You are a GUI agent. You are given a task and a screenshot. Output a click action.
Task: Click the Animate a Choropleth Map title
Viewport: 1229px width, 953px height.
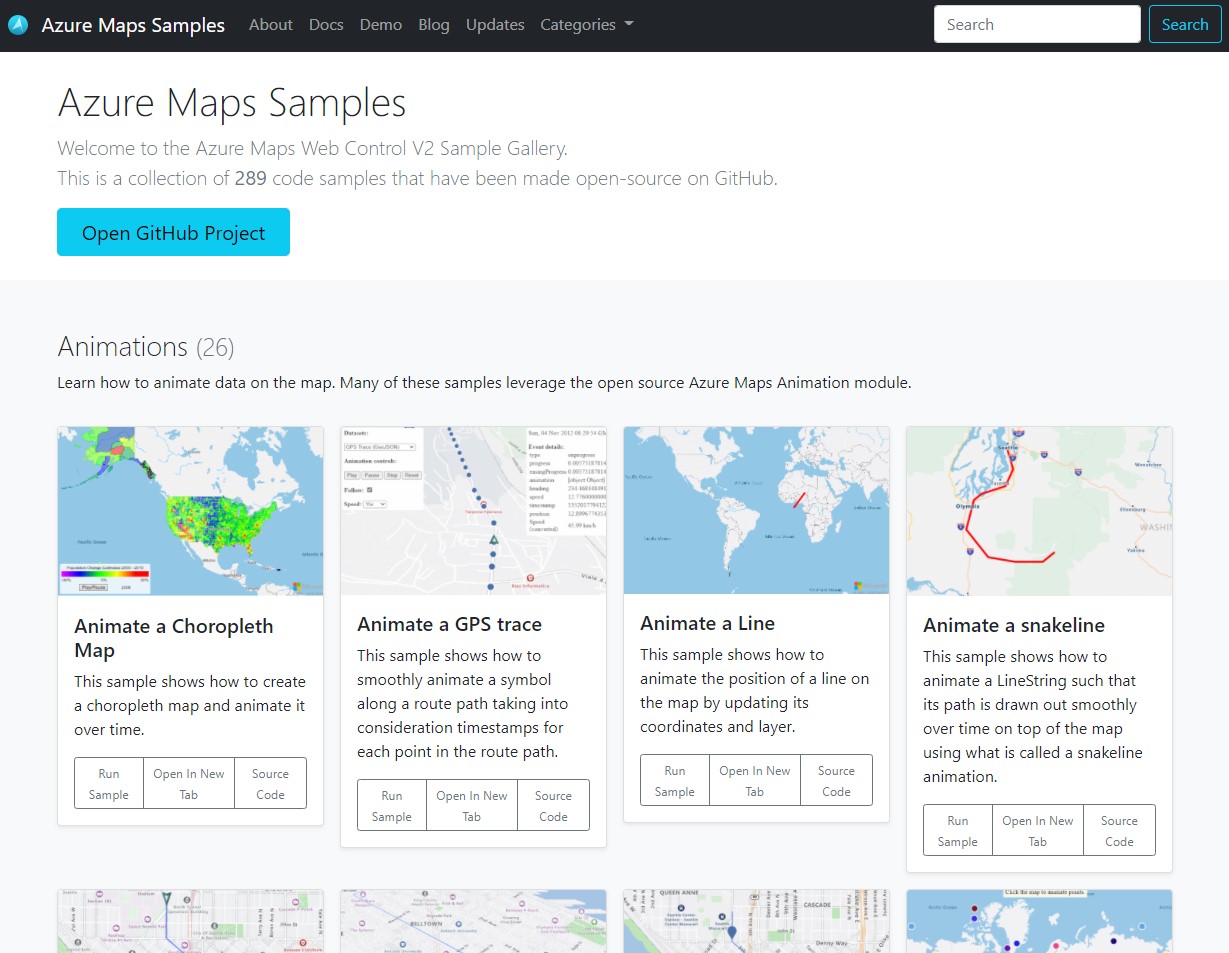coord(174,638)
